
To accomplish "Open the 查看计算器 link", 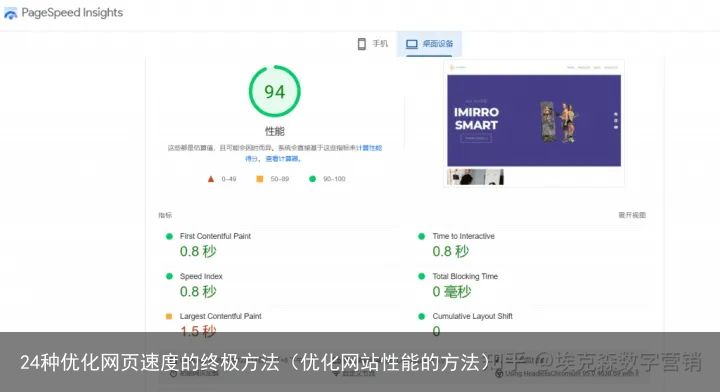I will [x=283, y=159].
